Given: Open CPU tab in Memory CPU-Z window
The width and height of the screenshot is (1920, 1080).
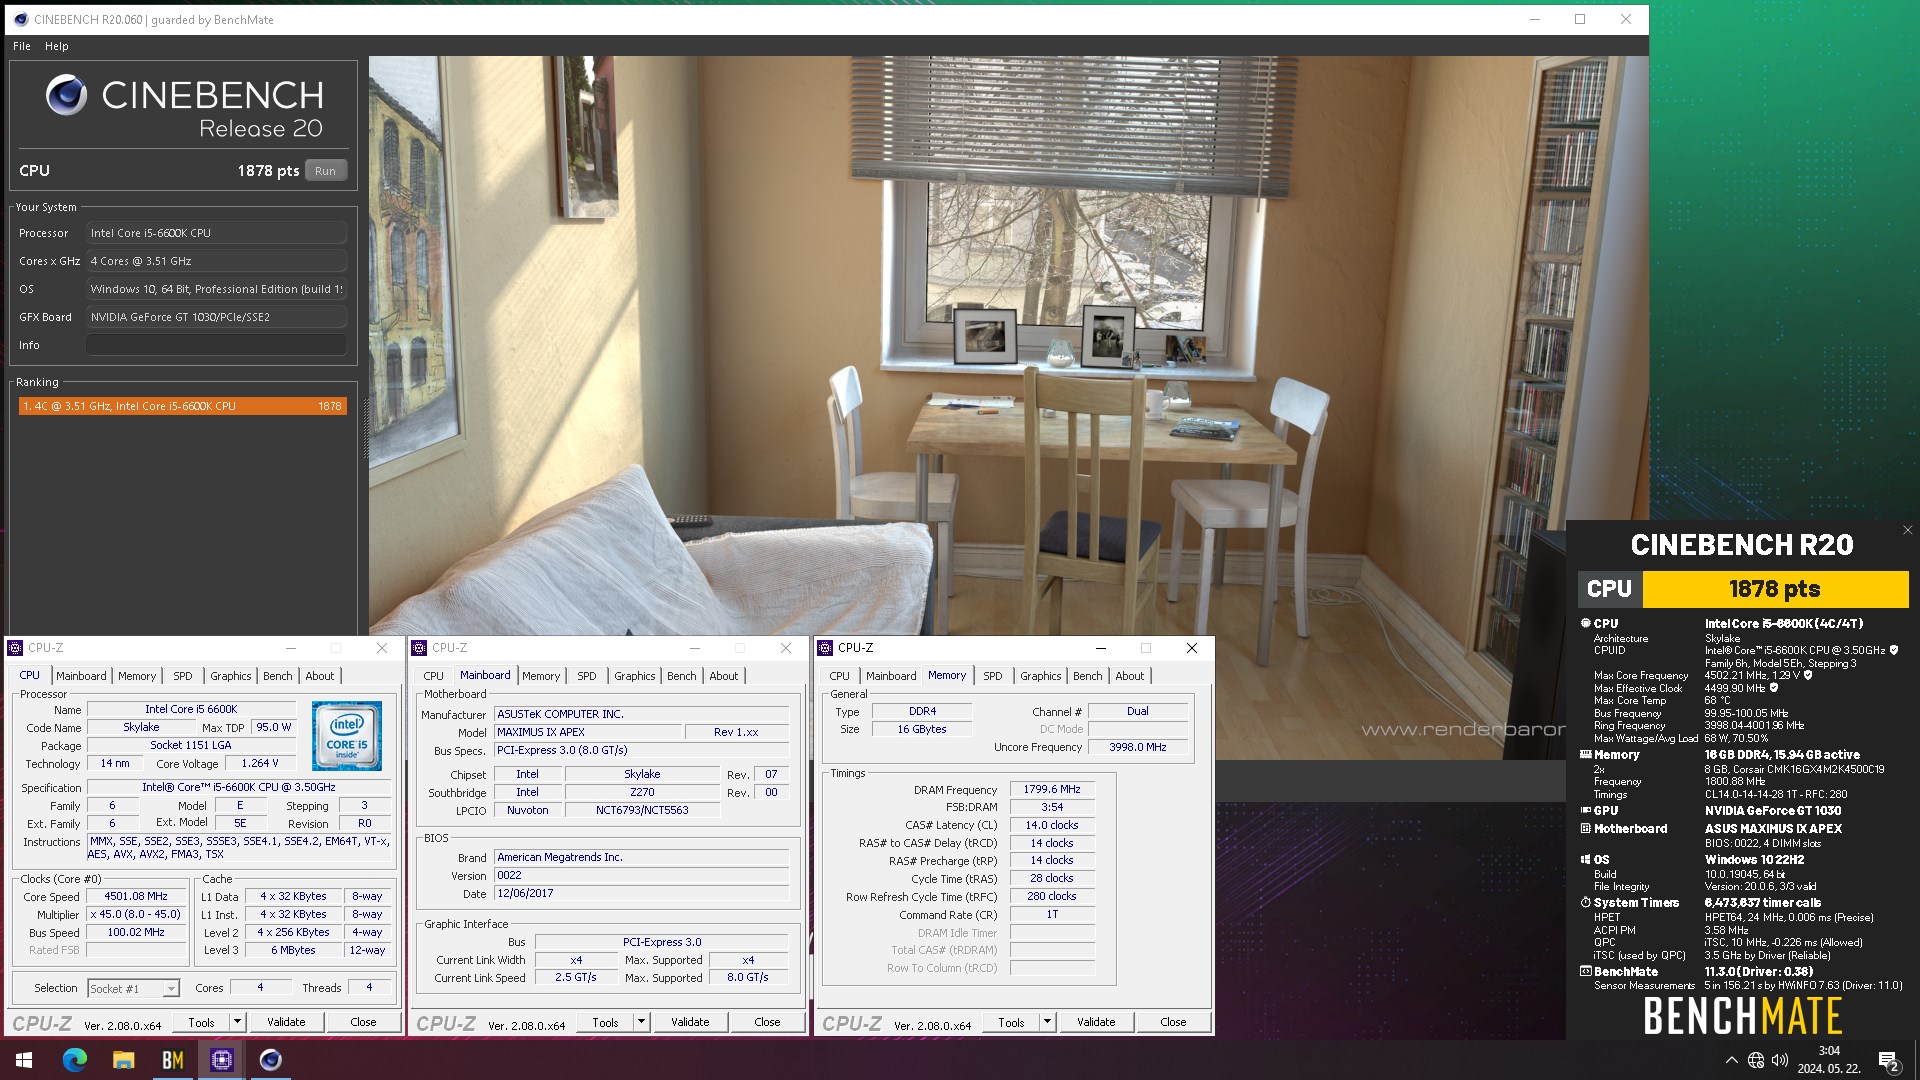Looking at the screenshot, I should [840, 676].
